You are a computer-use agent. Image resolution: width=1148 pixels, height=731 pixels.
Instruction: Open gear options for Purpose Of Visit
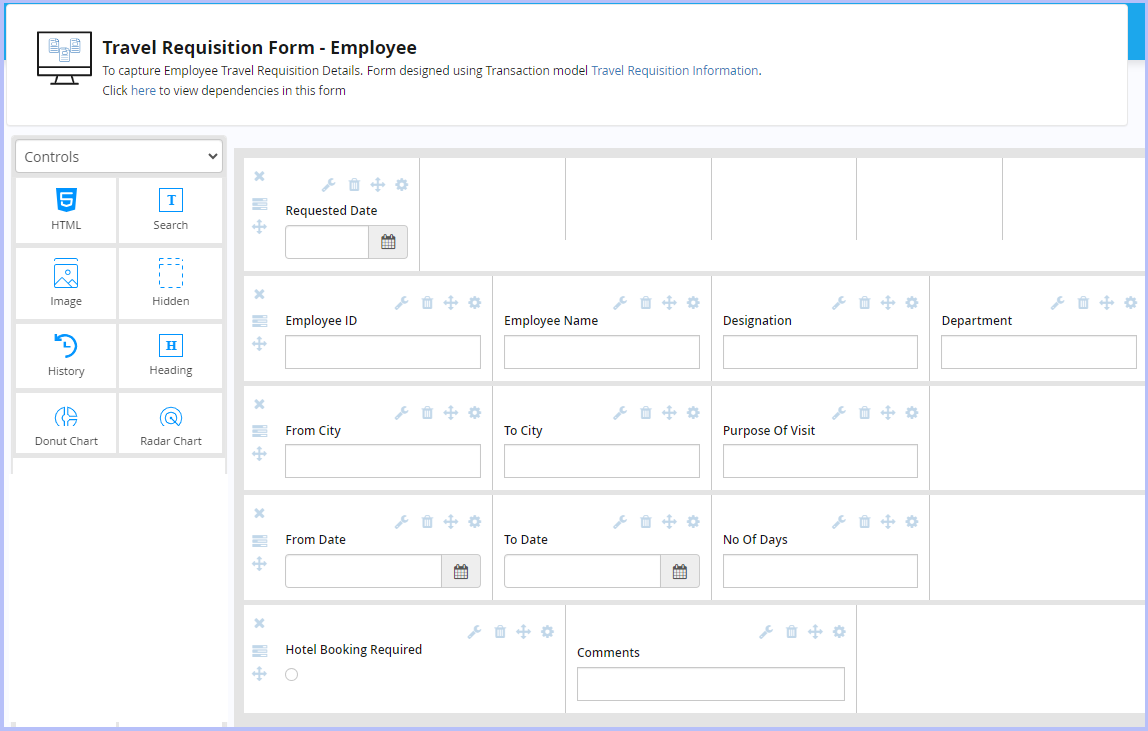click(912, 412)
